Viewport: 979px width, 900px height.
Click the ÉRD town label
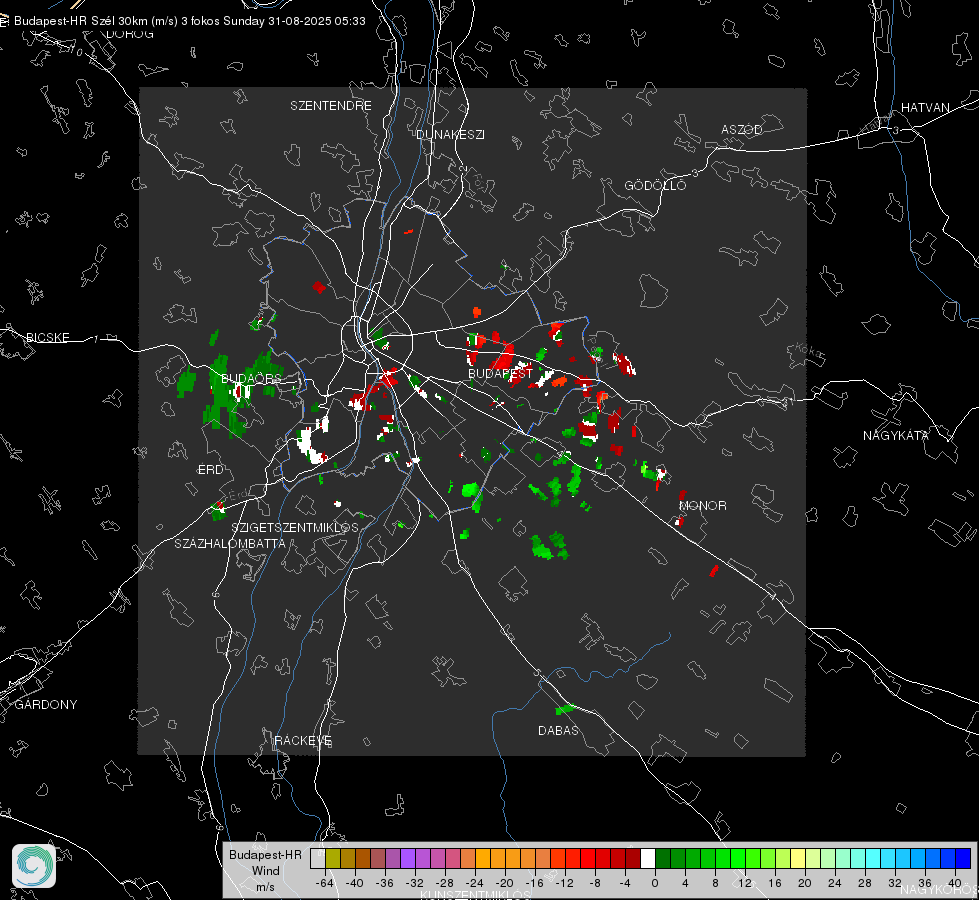tap(210, 470)
